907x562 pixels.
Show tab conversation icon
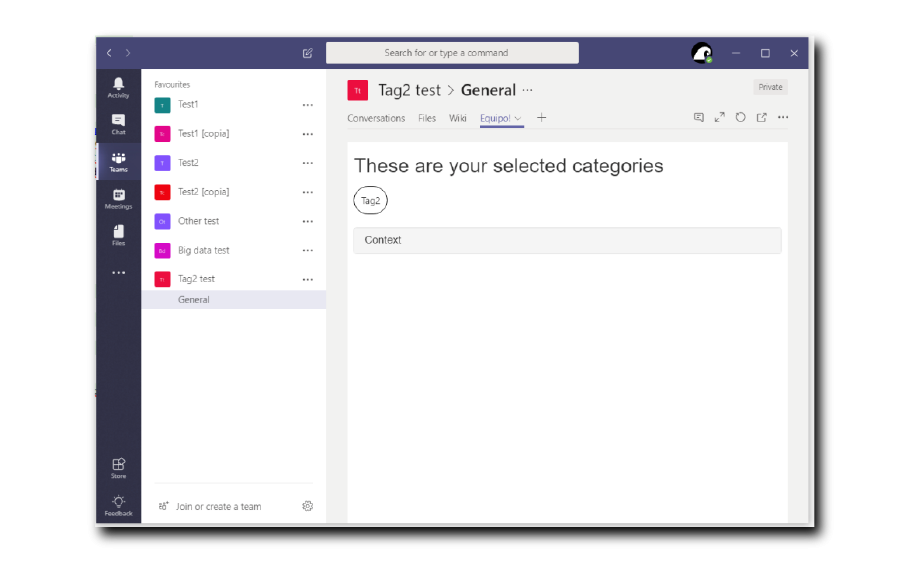(699, 117)
